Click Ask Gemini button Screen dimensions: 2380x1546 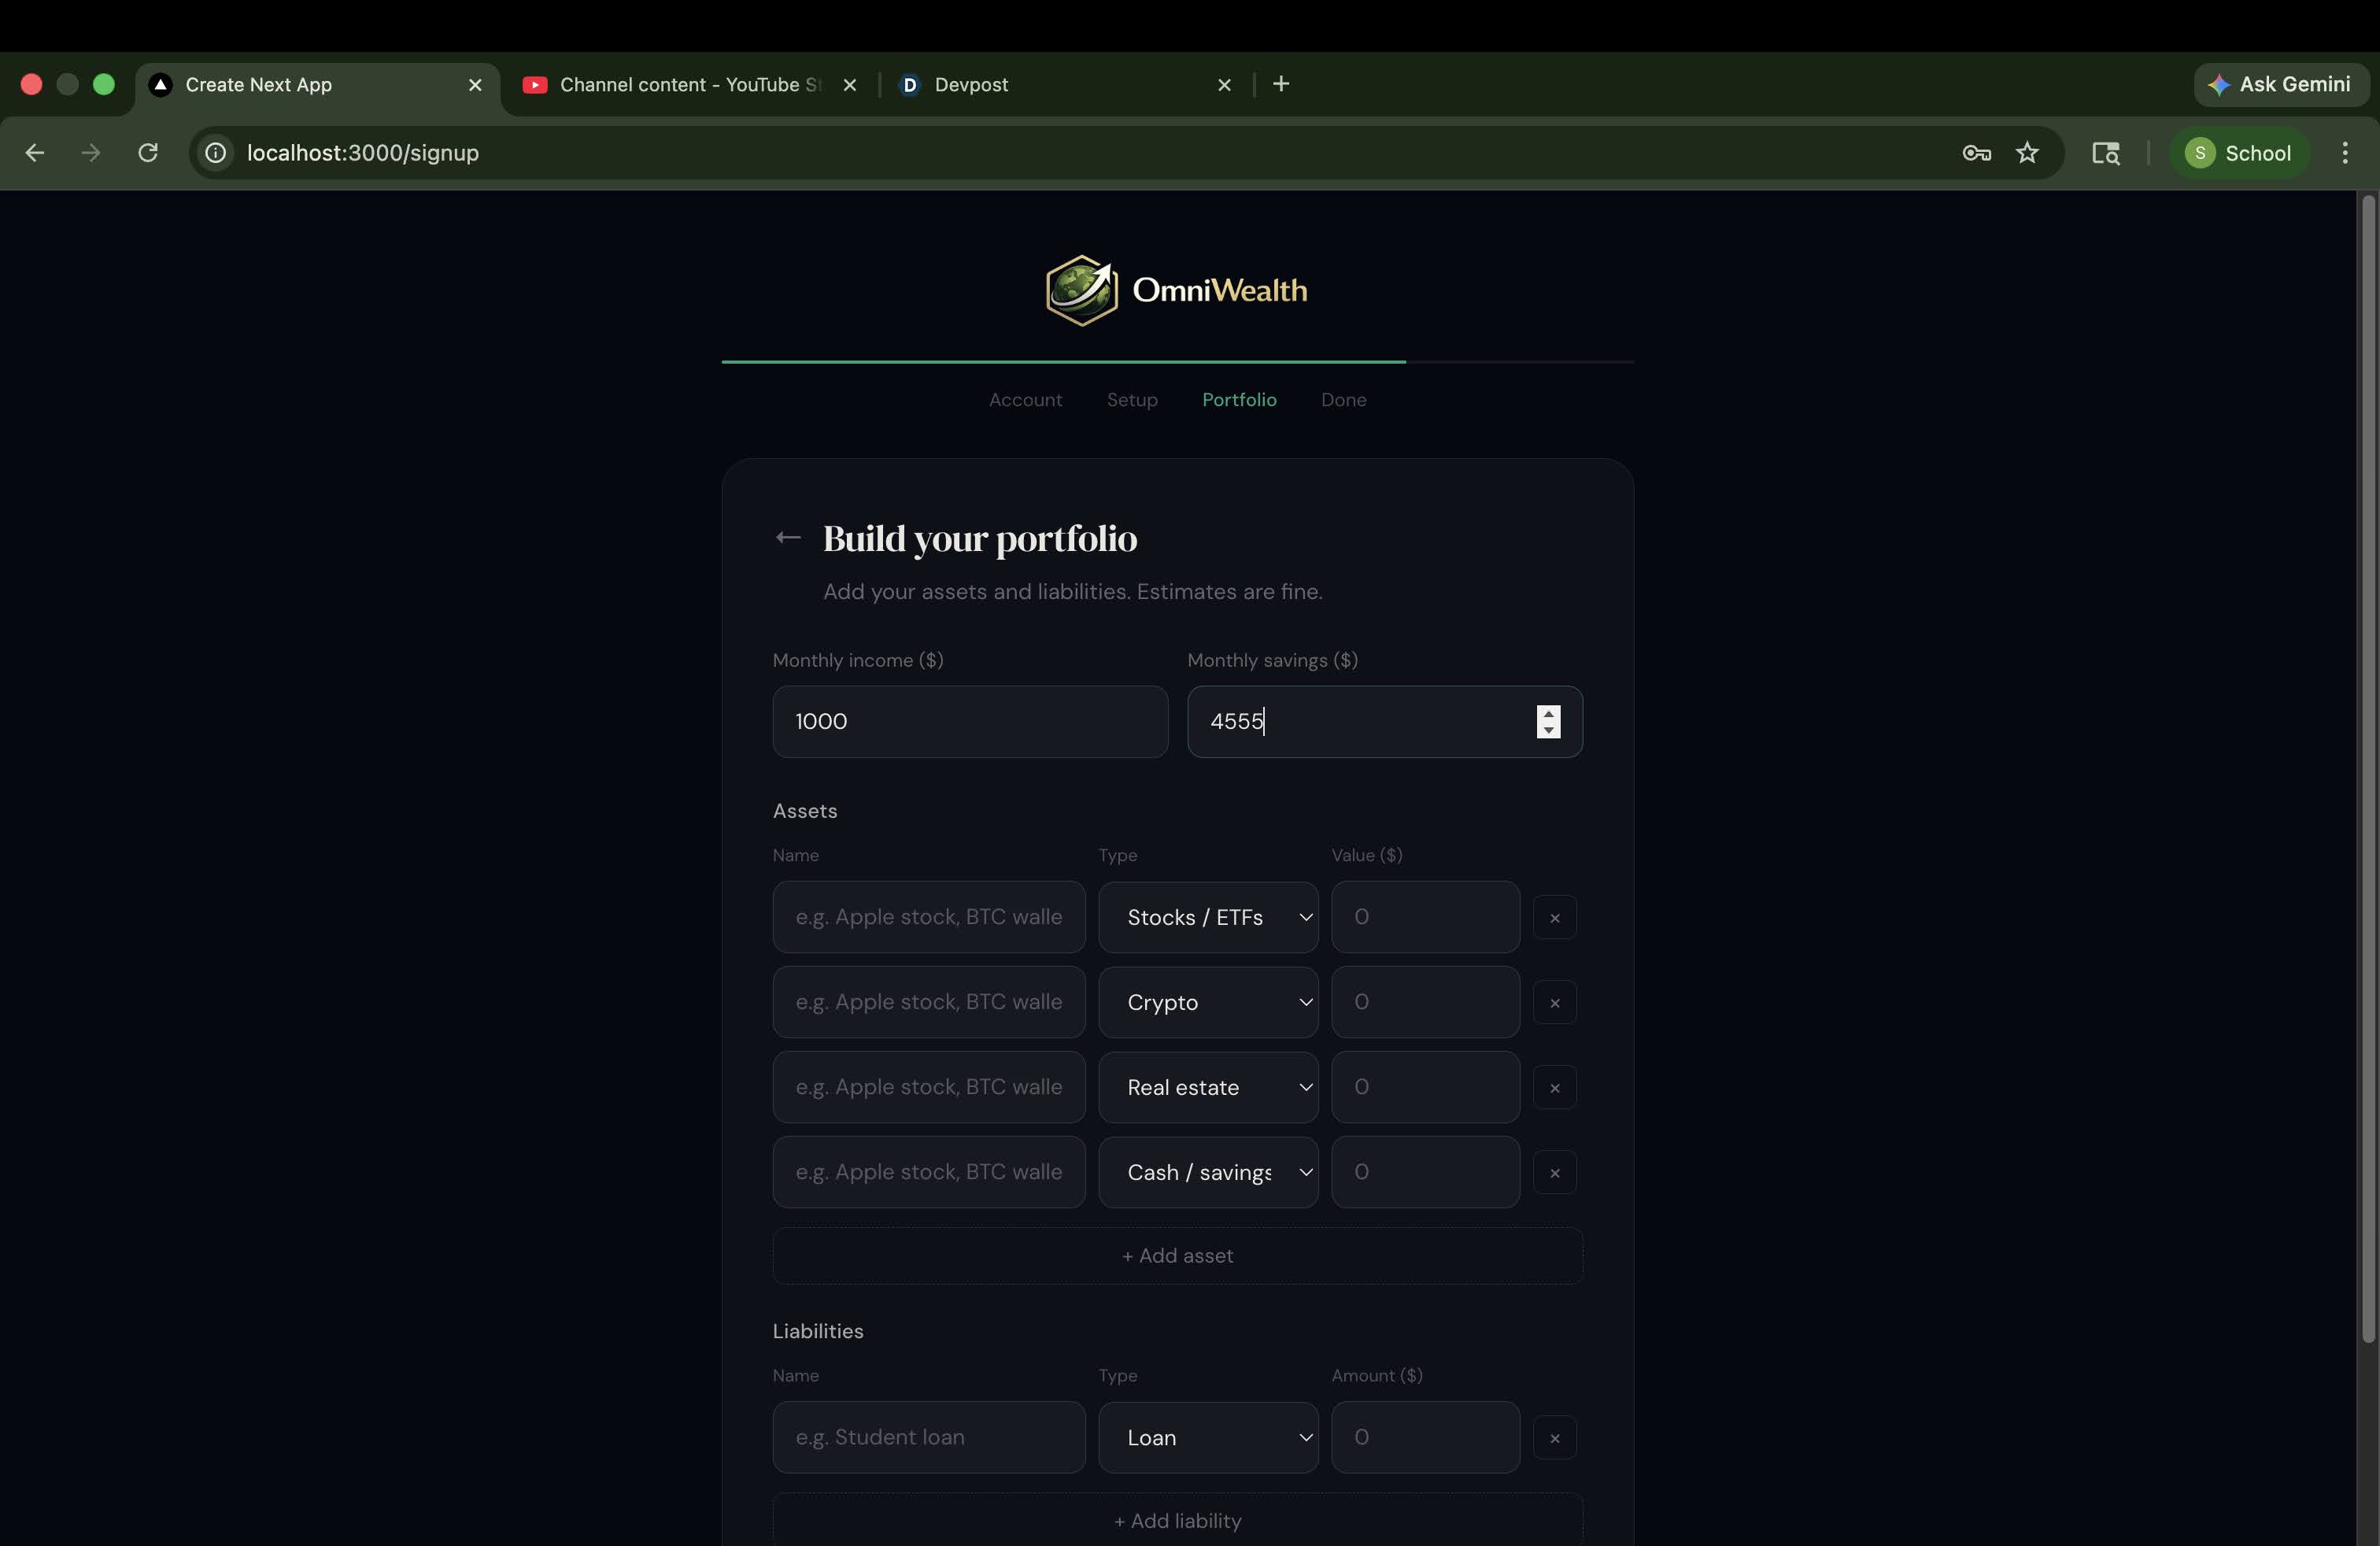click(x=2281, y=85)
